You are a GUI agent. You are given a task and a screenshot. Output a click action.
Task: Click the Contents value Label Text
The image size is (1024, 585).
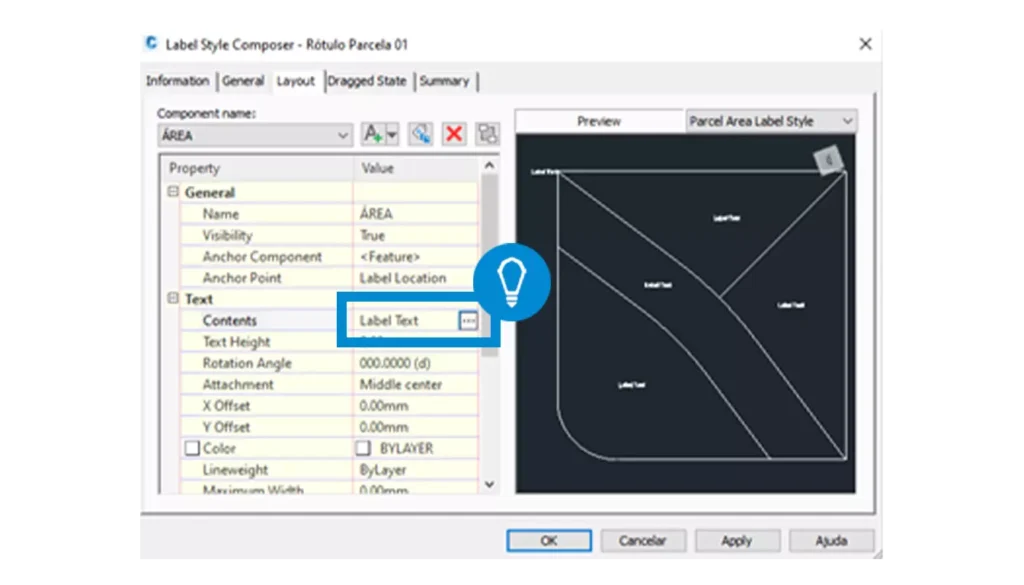tap(389, 321)
